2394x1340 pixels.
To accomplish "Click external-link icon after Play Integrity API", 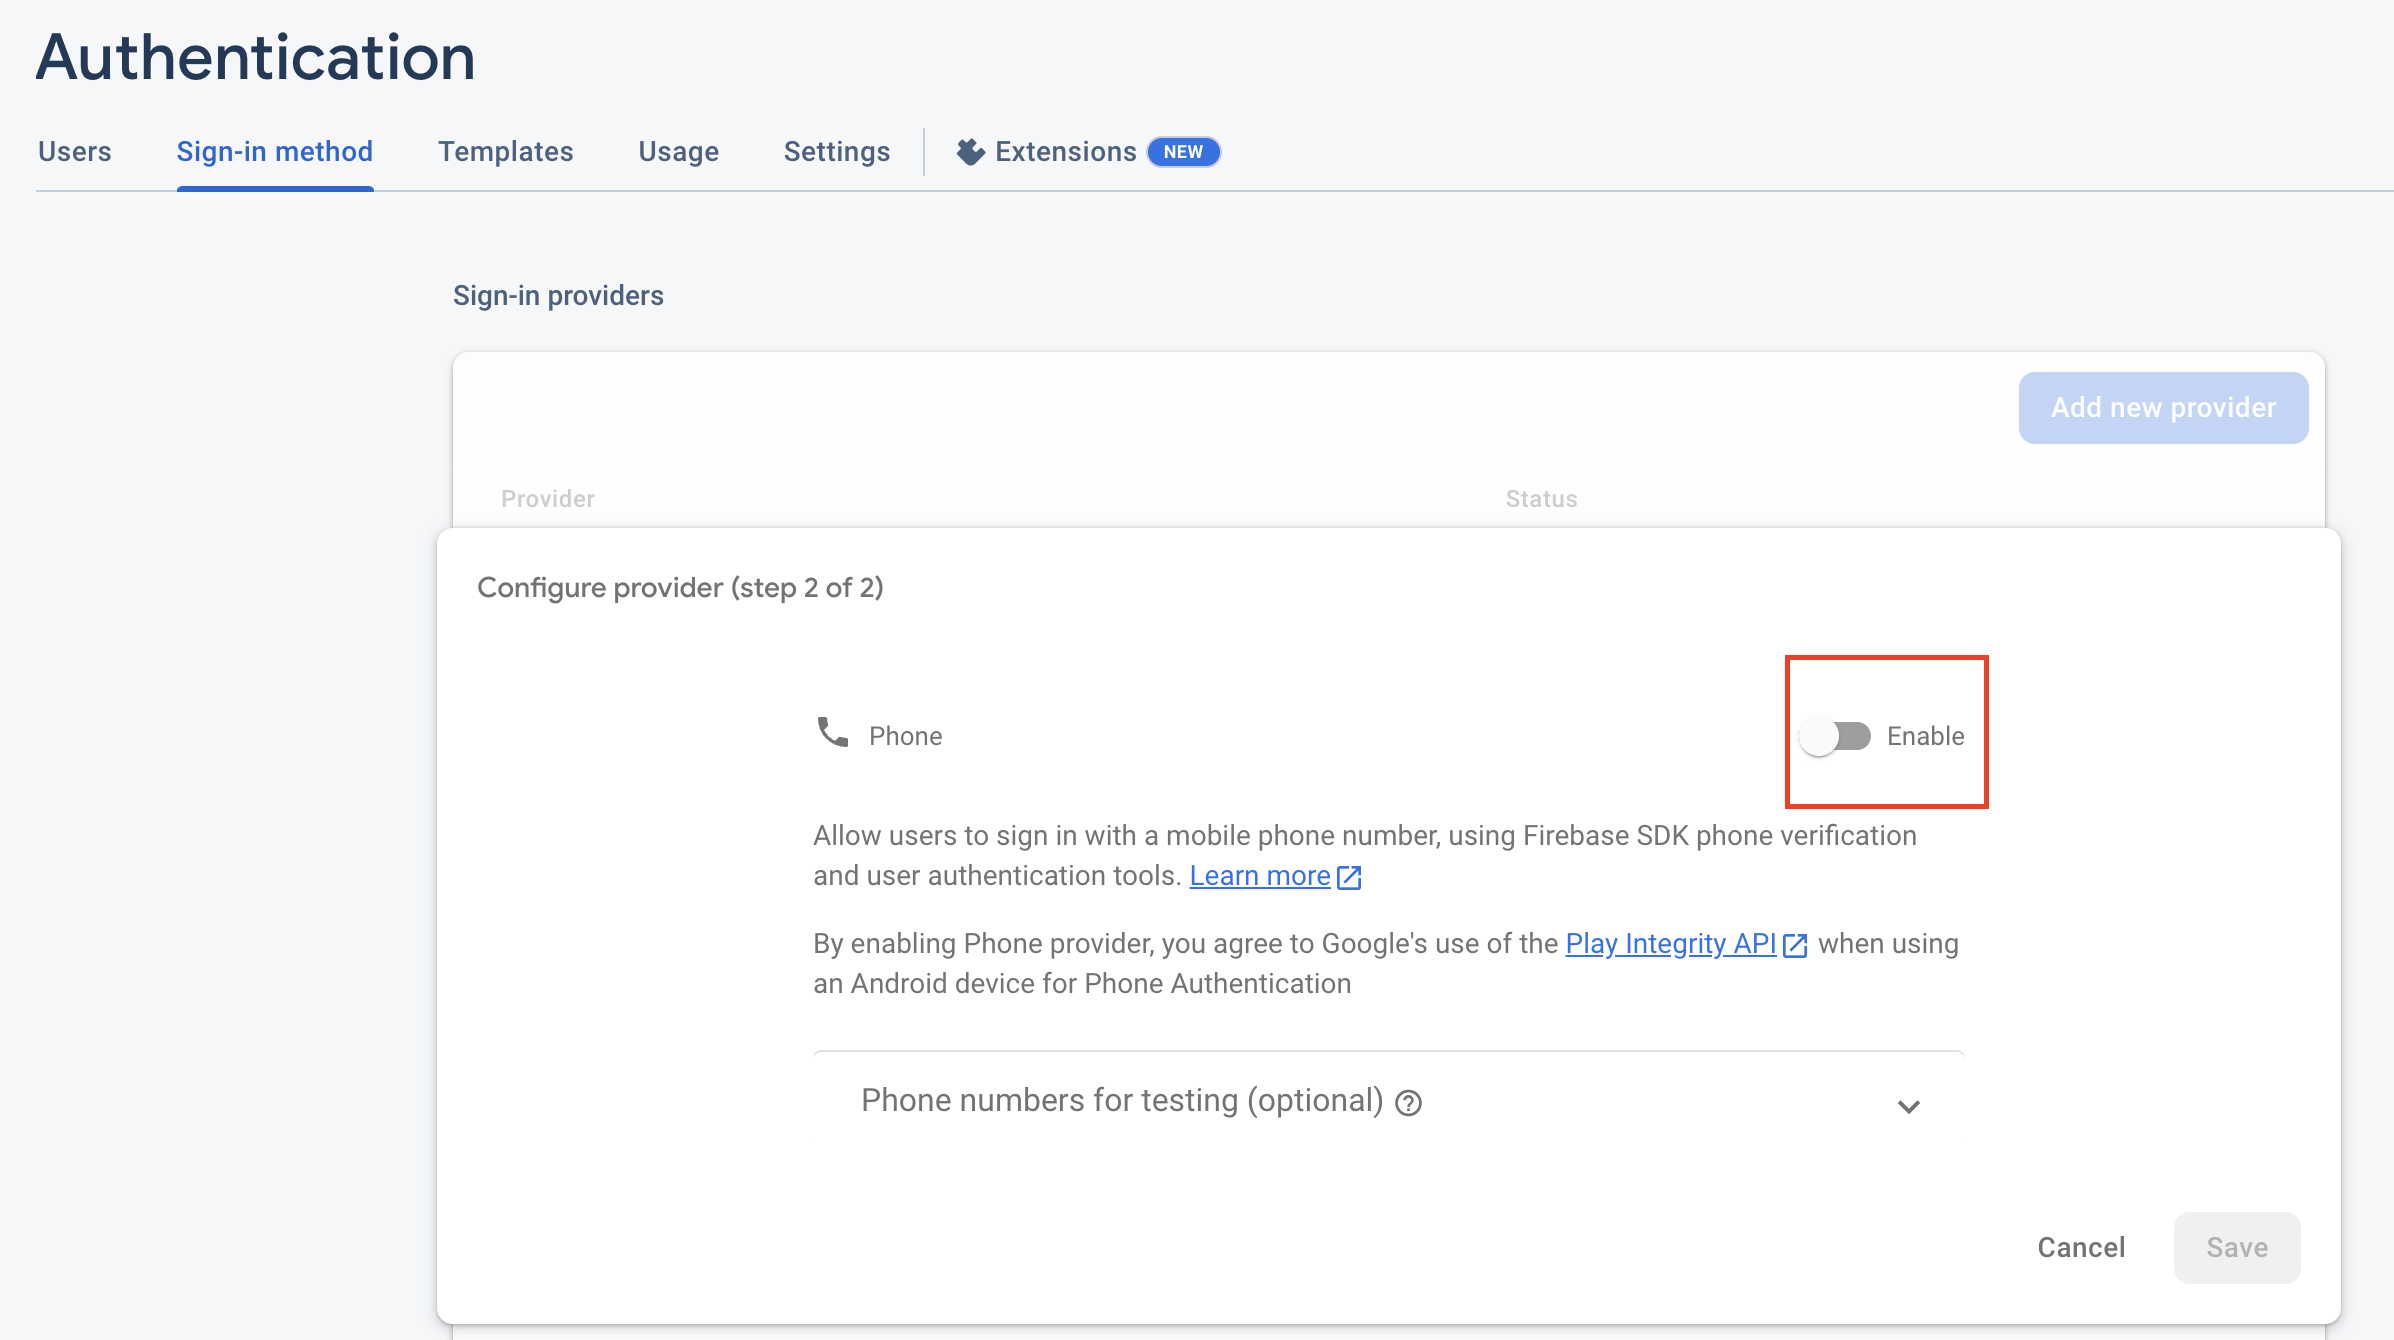I will (1795, 945).
